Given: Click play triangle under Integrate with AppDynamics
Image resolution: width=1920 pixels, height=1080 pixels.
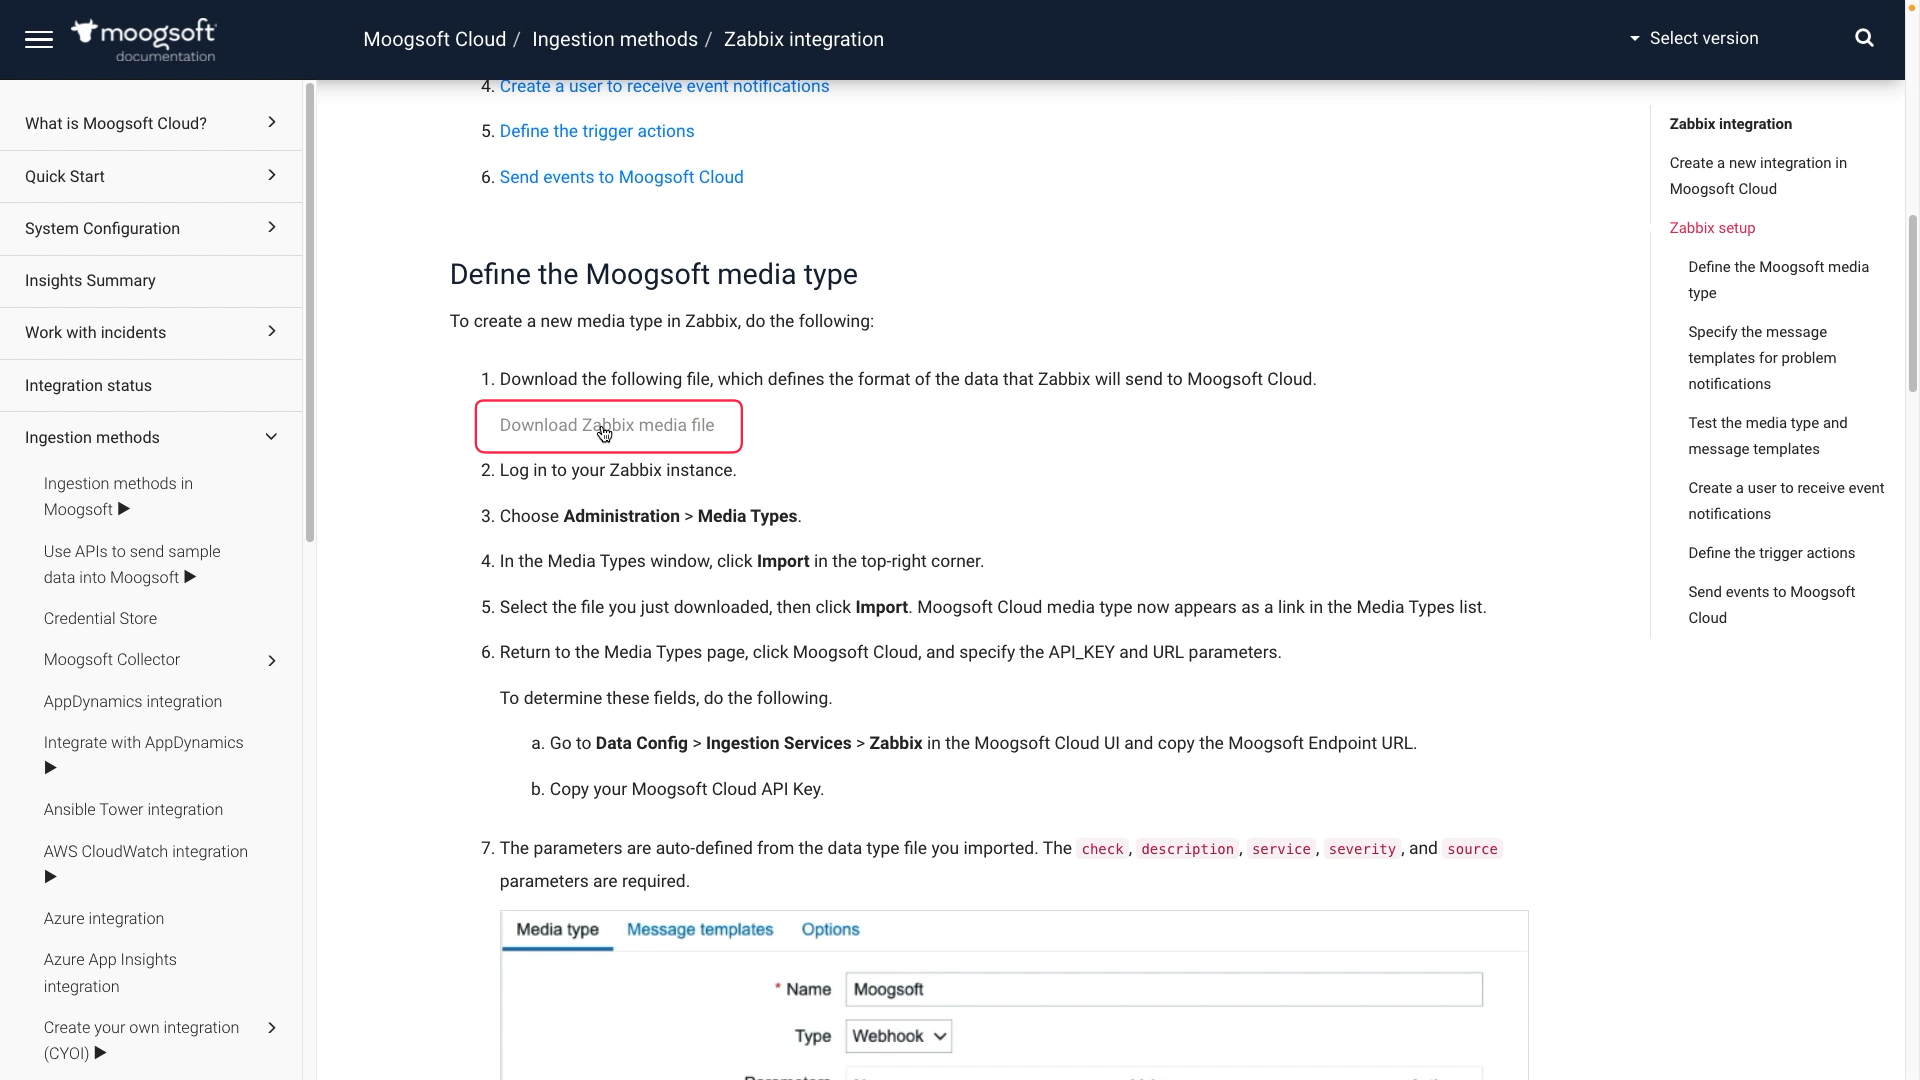Looking at the screenshot, I should click(x=50, y=768).
